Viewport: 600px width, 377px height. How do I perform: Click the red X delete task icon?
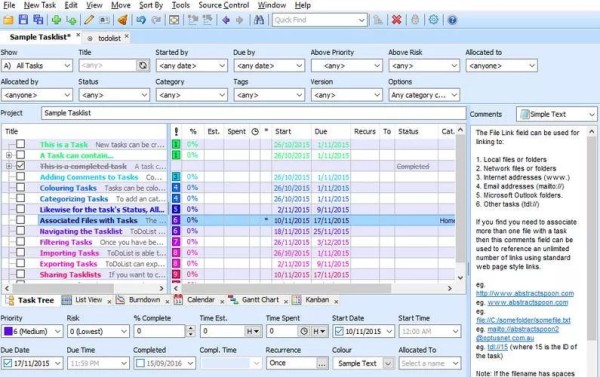pyautogui.click(x=396, y=20)
